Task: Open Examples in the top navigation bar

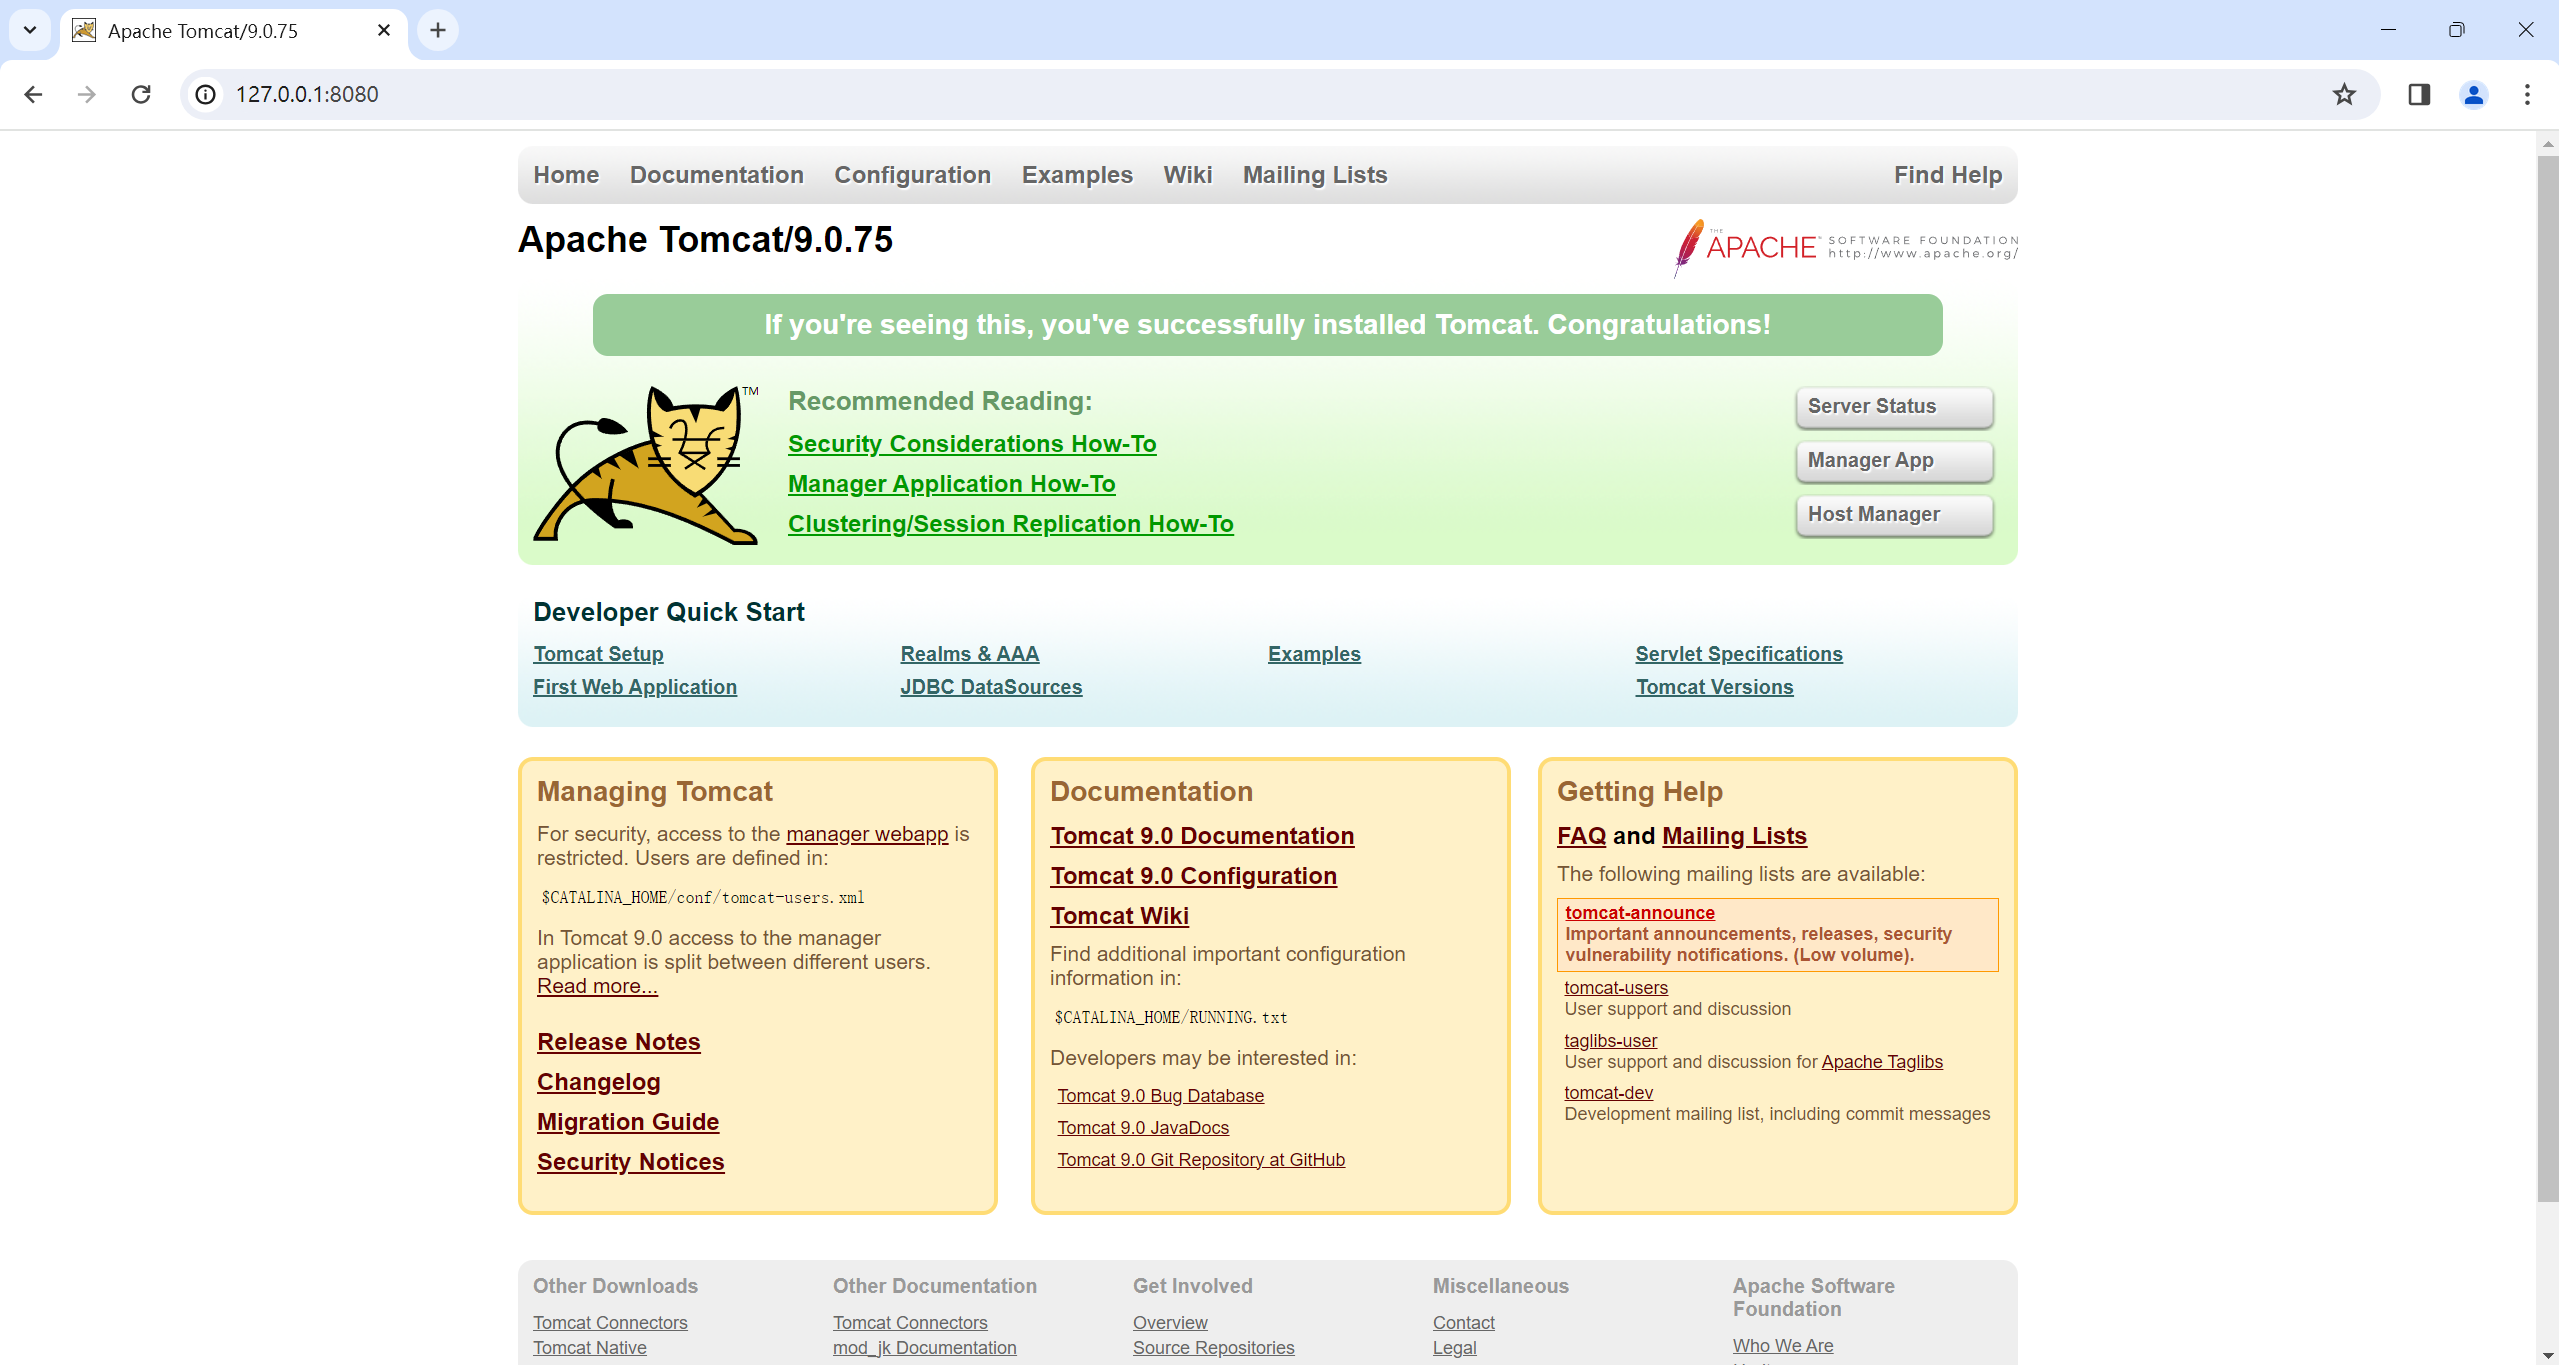Action: [x=1077, y=175]
